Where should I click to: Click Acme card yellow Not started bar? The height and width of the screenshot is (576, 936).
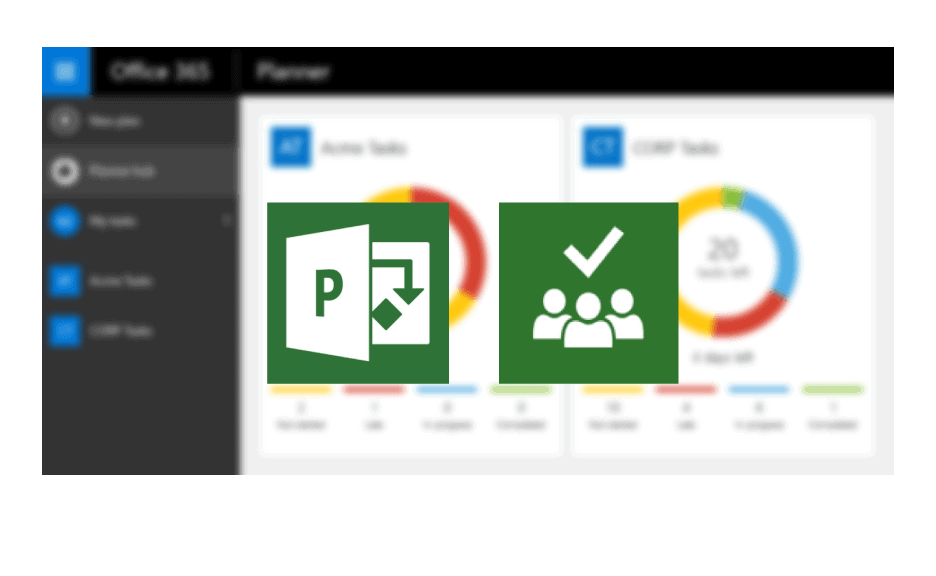click(301, 390)
